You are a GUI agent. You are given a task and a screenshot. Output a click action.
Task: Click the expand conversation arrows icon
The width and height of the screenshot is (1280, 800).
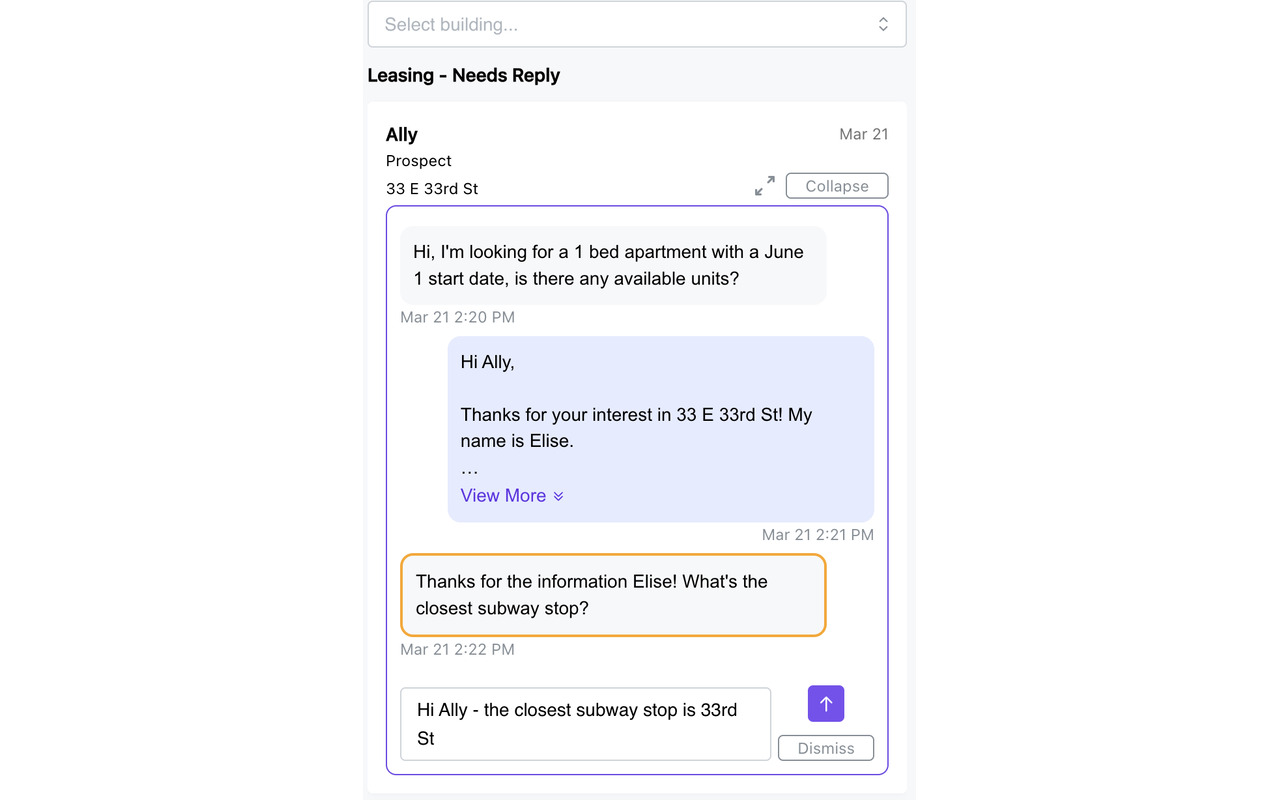click(x=765, y=186)
